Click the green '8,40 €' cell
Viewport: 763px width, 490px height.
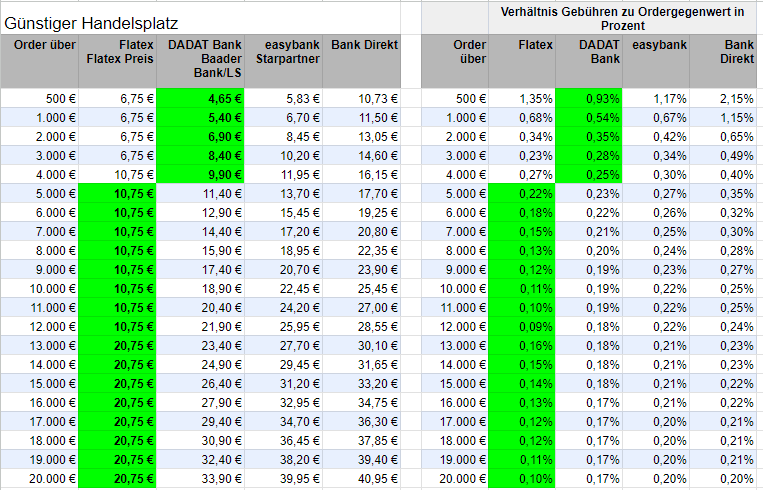[200, 156]
